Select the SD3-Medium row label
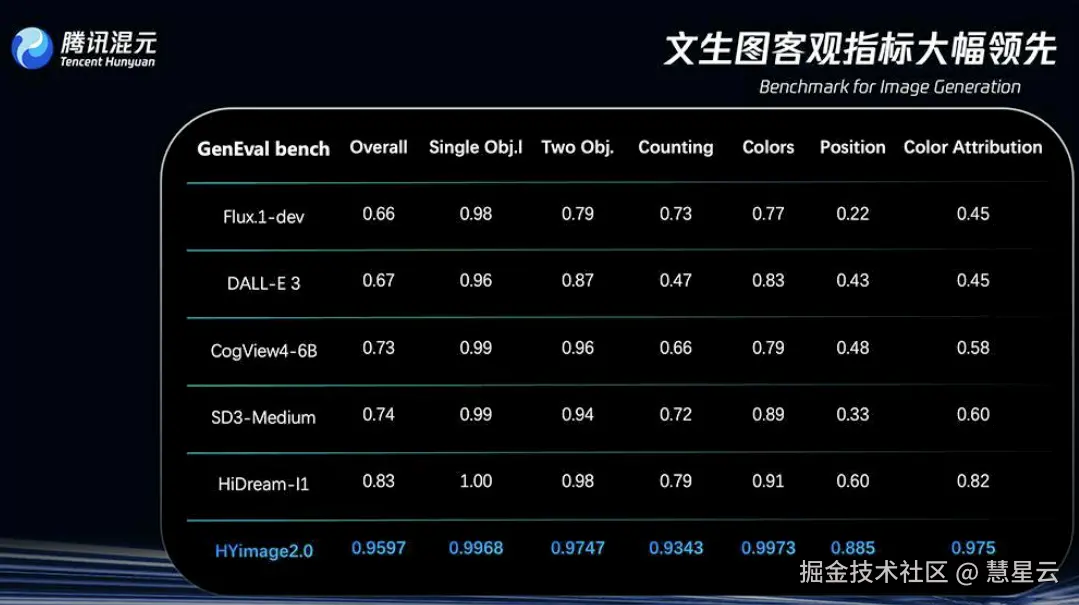 coord(264,418)
